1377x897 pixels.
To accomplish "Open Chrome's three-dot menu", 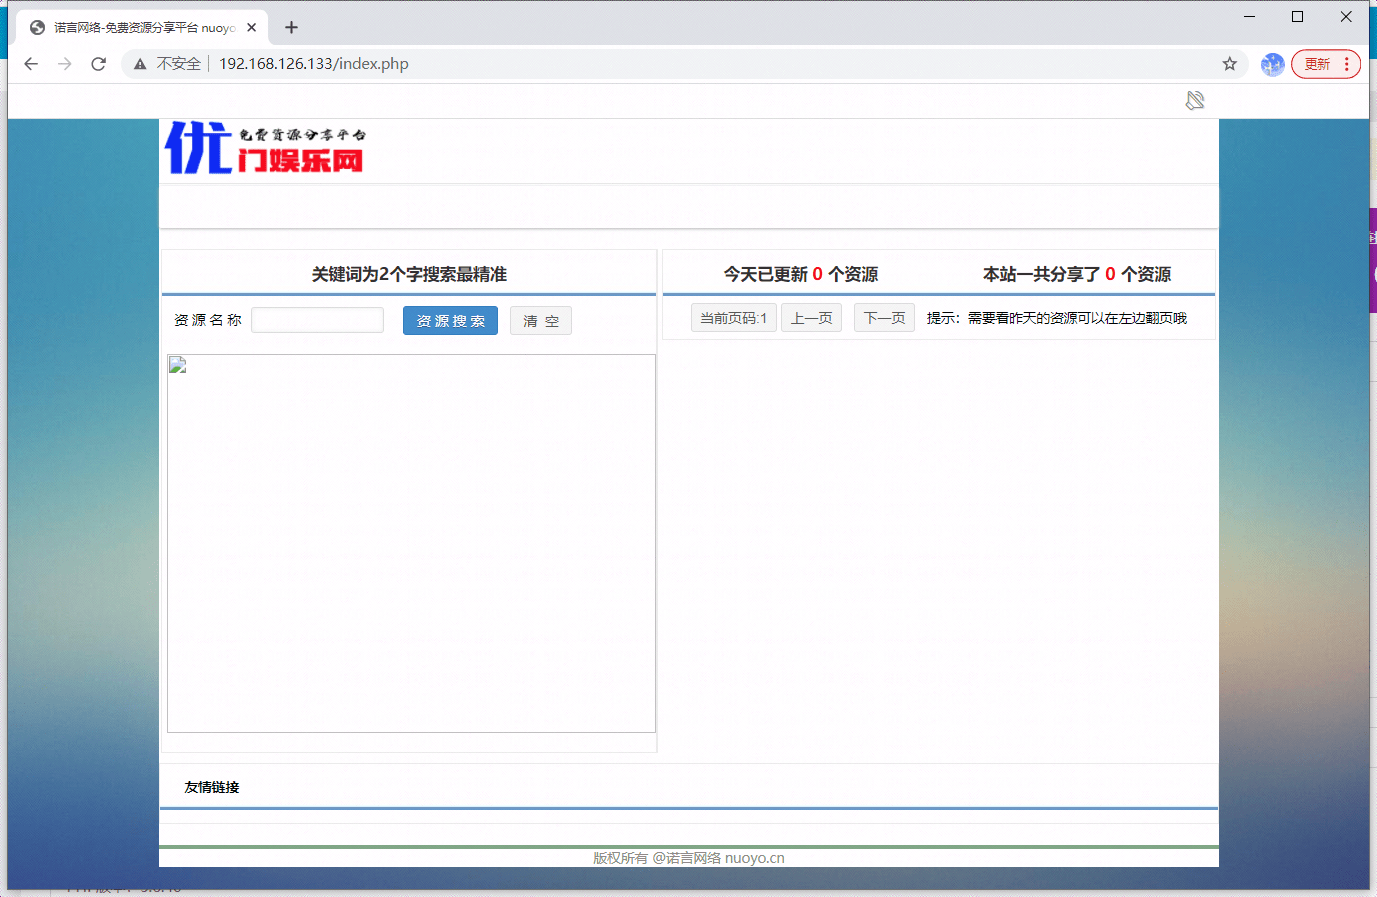I will pos(1347,64).
